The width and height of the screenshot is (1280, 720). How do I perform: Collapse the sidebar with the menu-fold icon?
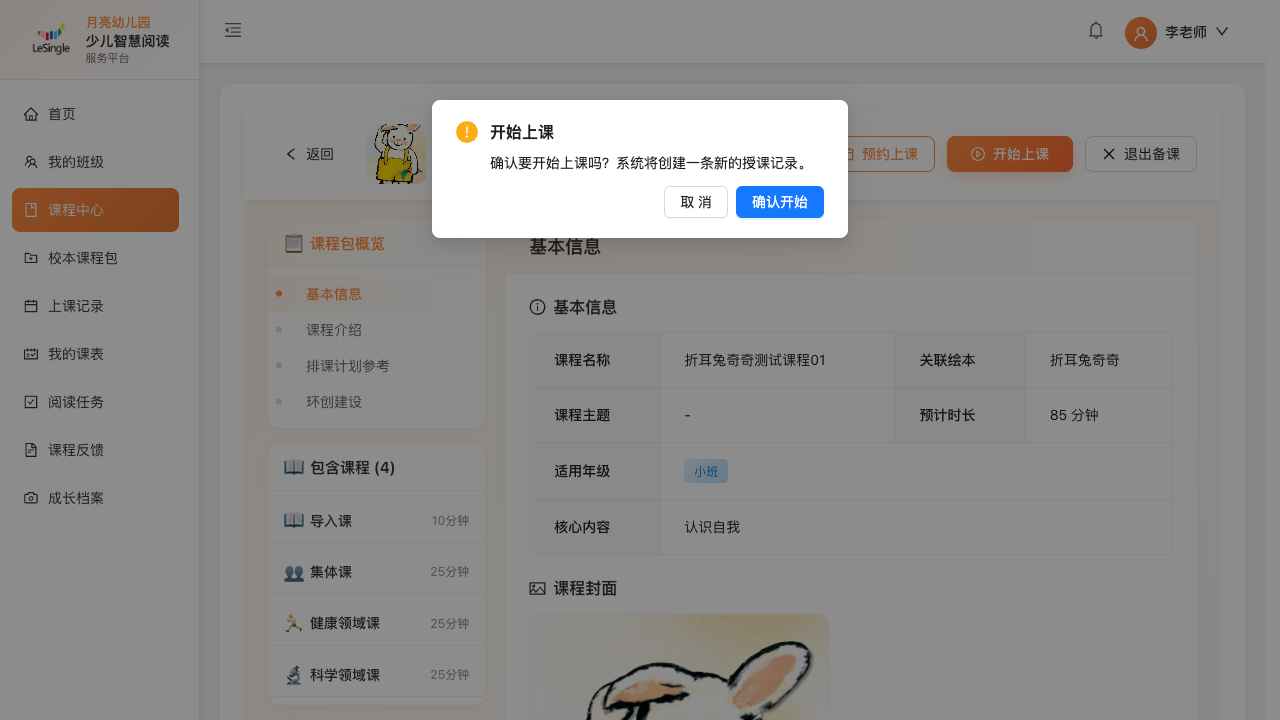(233, 31)
